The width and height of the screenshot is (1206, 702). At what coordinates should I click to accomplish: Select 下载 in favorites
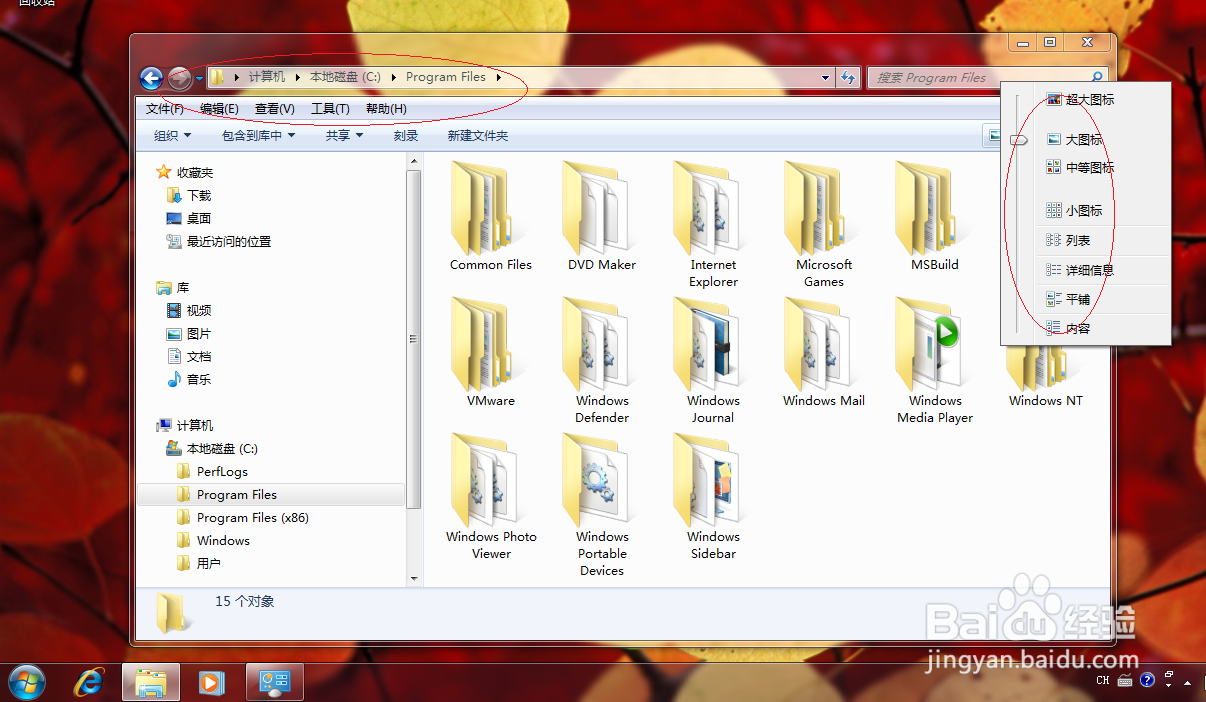(199, 195)
